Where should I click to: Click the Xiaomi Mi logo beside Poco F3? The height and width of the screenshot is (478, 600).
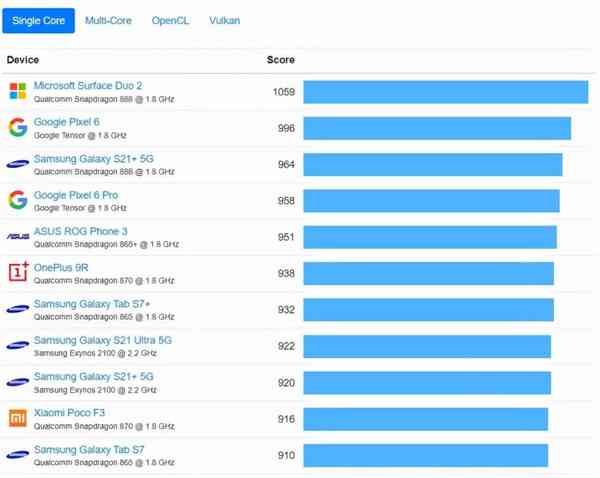[18, 418]
